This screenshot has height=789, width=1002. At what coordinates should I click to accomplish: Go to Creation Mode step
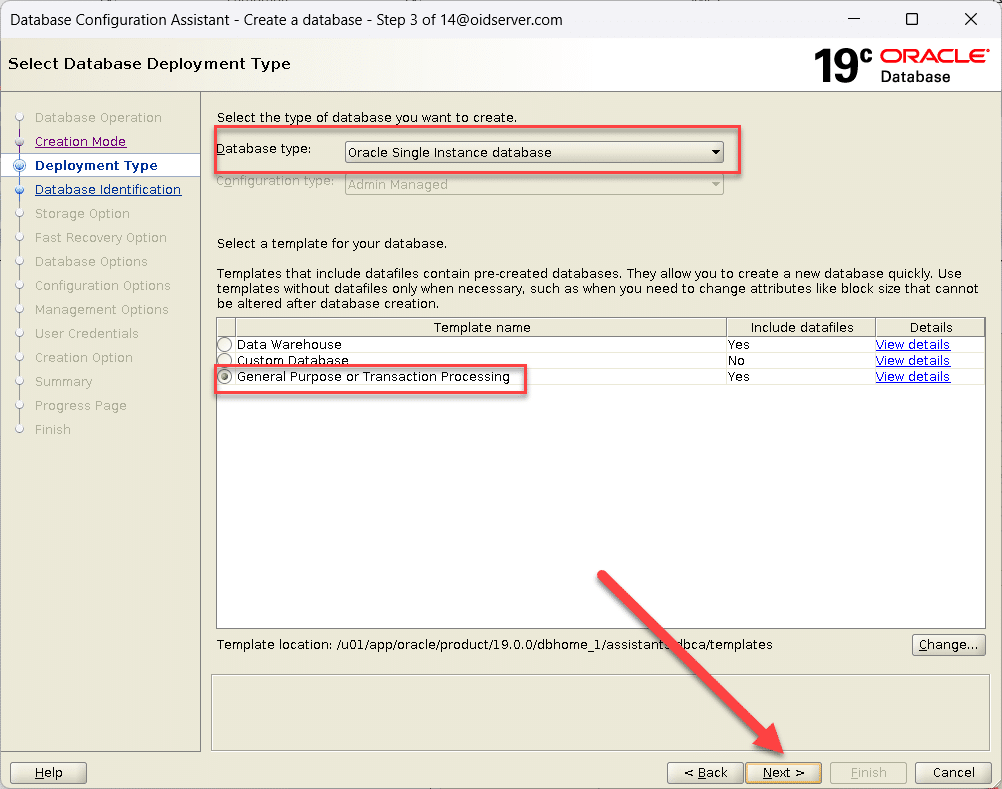click(80, 142)
